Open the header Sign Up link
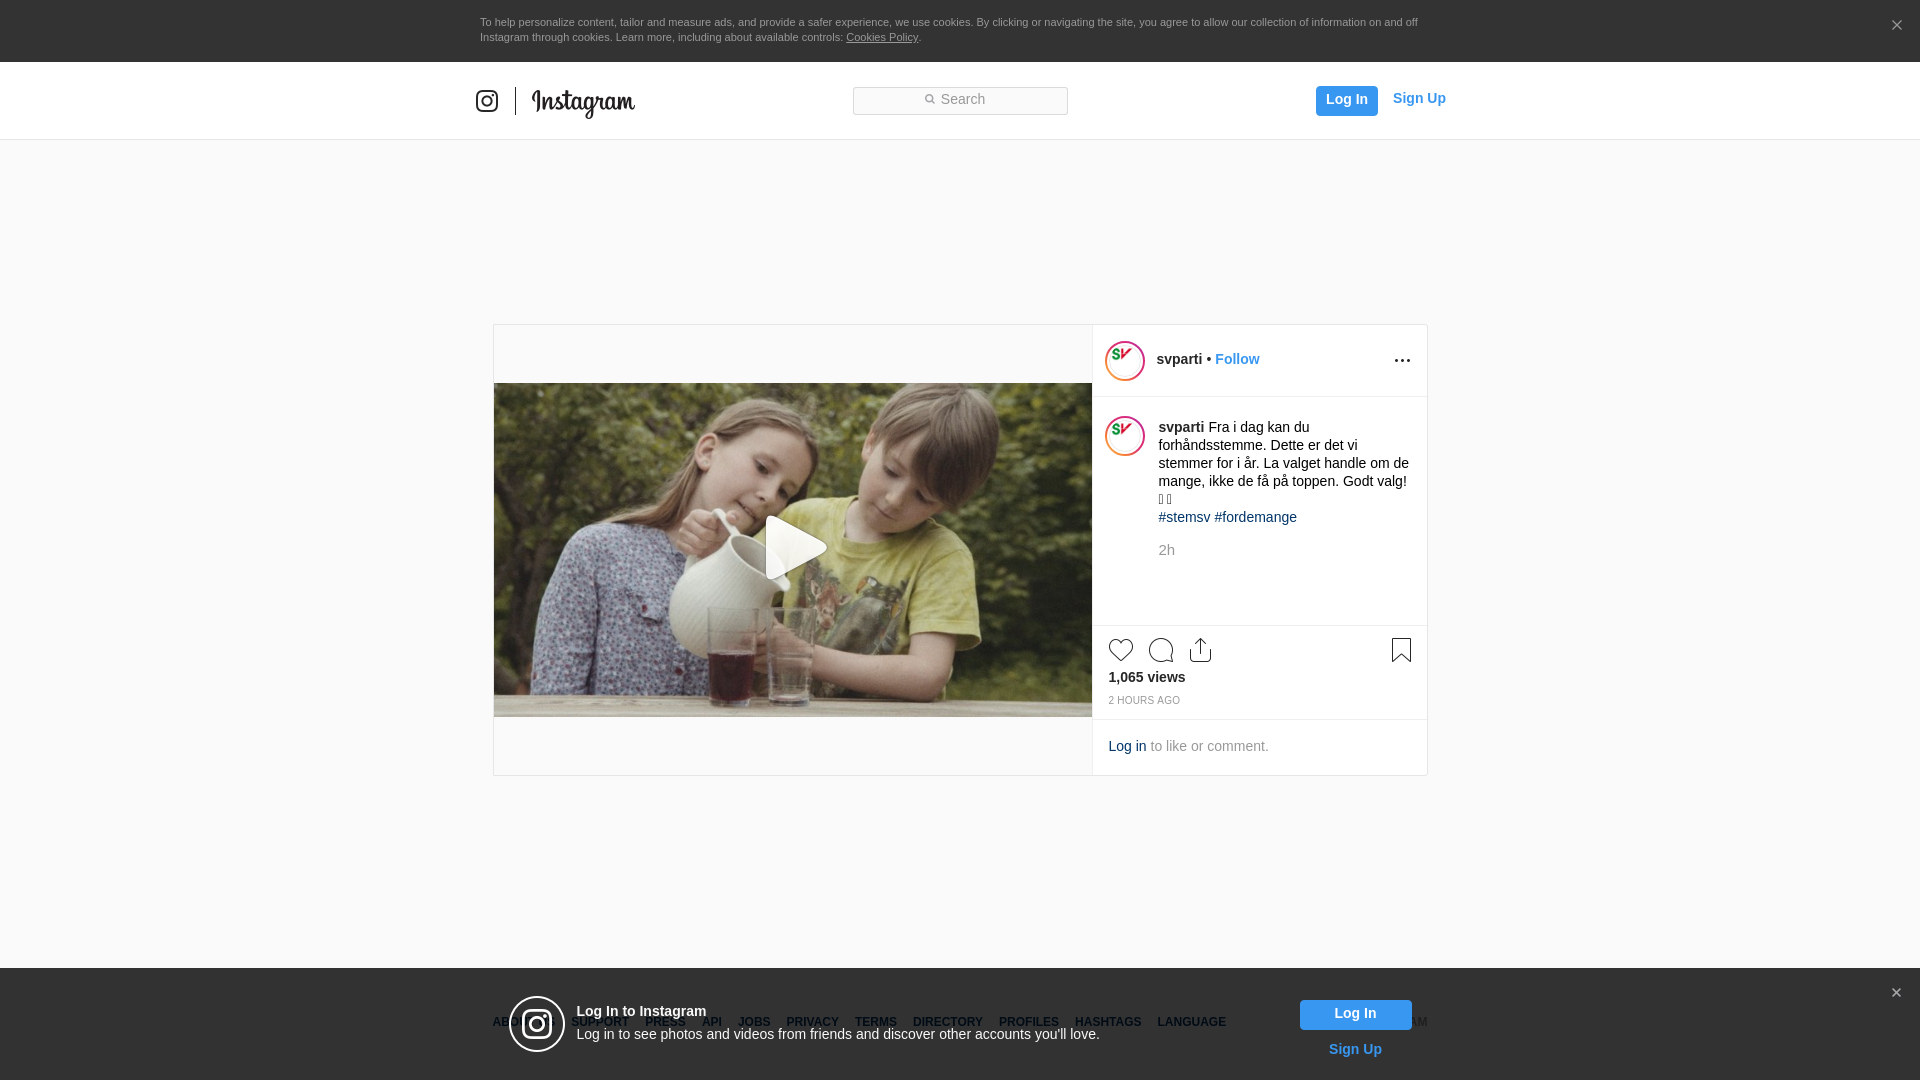This screenshot has width=1920, height=1080. coord(1418,99)
